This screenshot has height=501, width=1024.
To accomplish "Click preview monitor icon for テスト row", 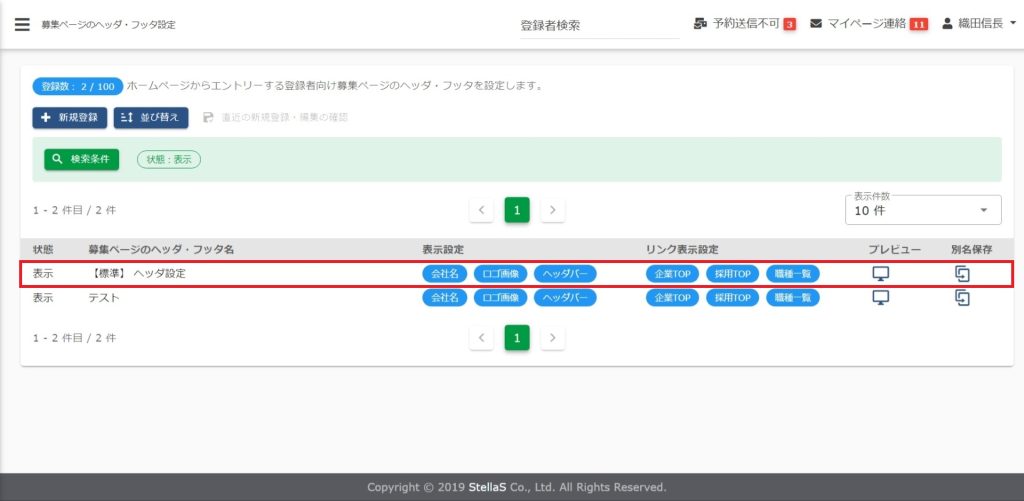I will click(x=880, y=297).
